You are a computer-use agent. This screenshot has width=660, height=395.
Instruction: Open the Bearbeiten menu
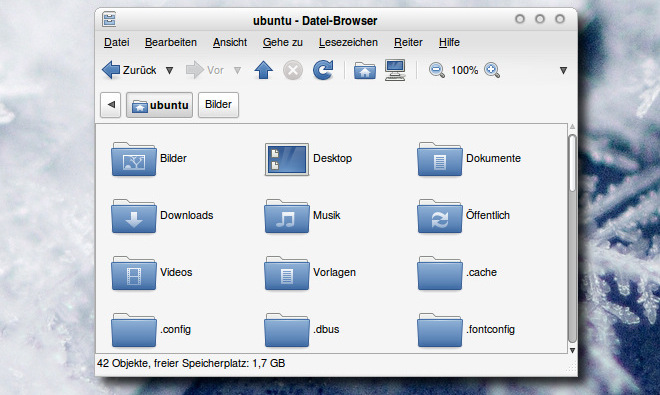[171, 43]
